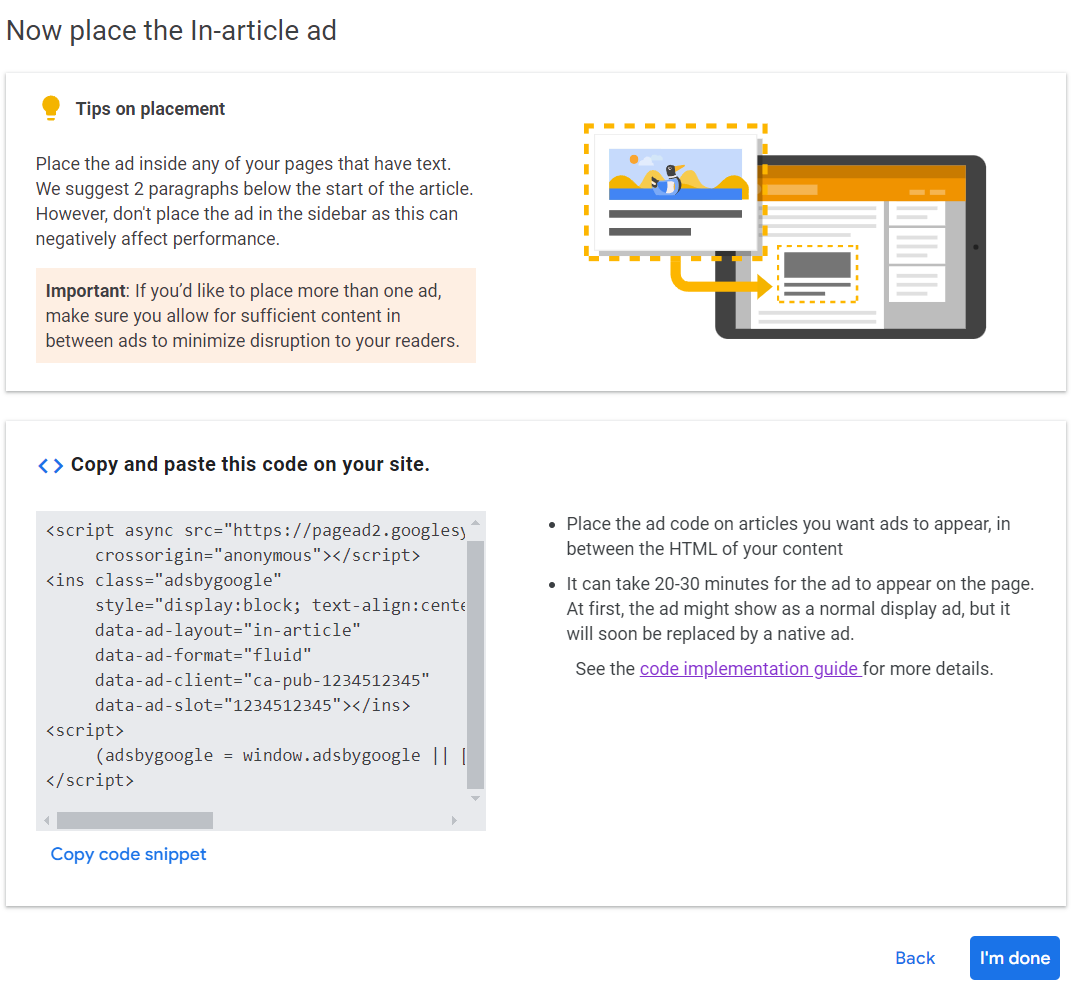Click the code box scroll left arrow
This screenshot has width=1076, height=991.
pos(47,820)
